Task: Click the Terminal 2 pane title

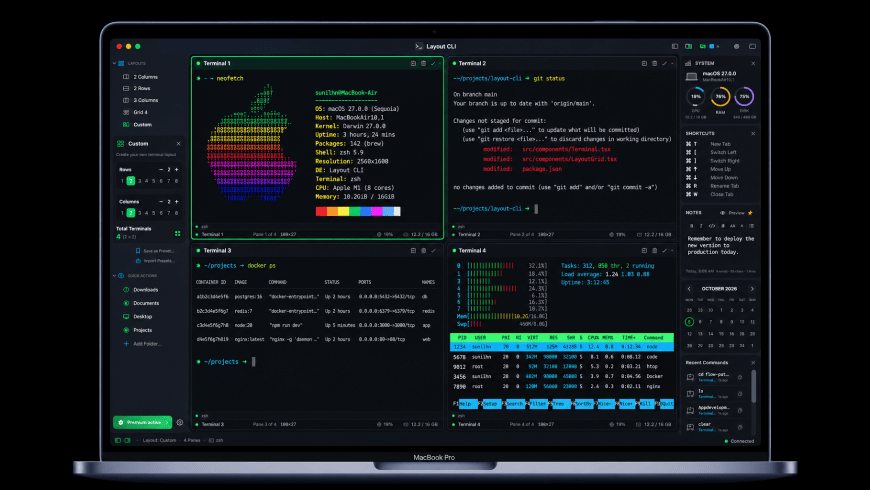Action: 472,63
